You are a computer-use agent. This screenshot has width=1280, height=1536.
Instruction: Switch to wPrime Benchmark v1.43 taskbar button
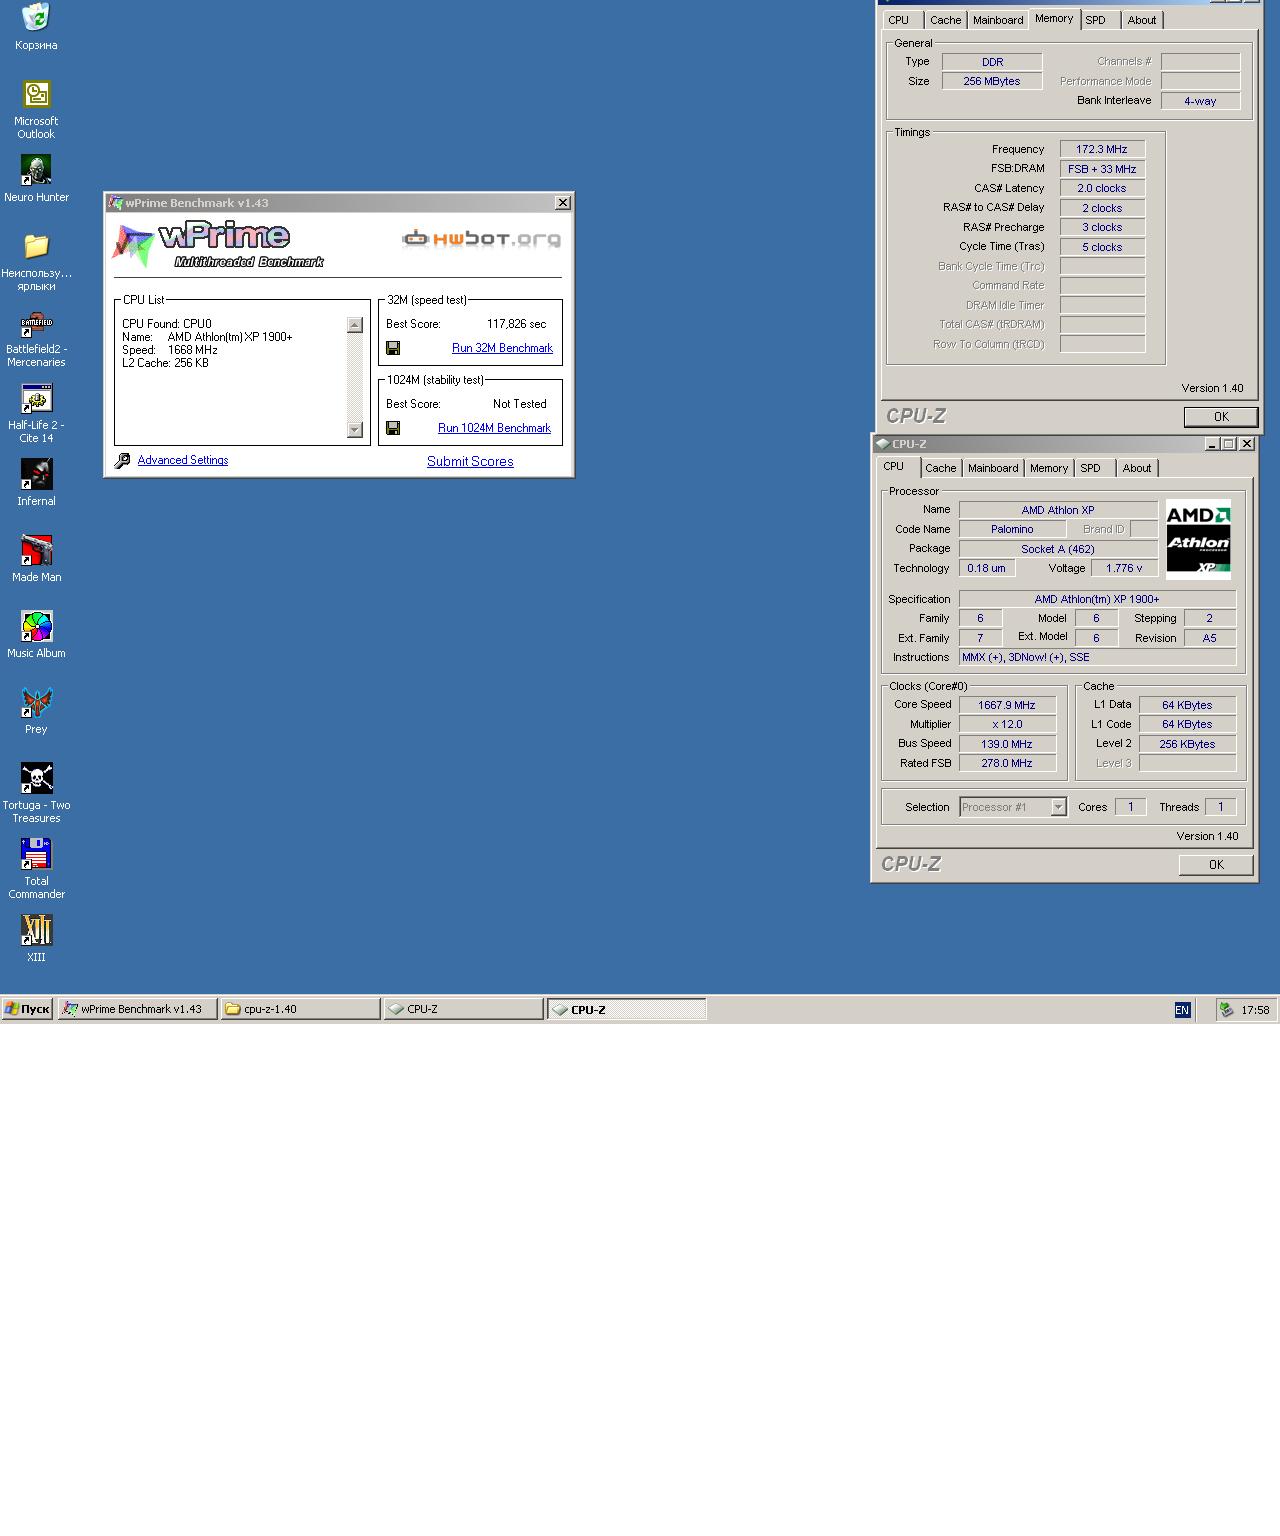[137, 1009]
